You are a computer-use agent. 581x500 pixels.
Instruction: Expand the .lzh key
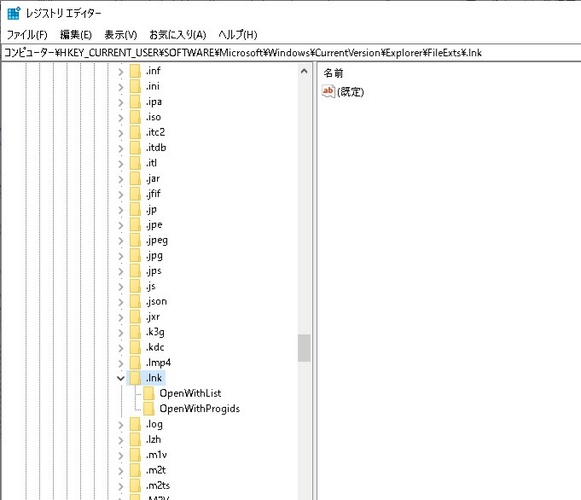tap(121, 440)
